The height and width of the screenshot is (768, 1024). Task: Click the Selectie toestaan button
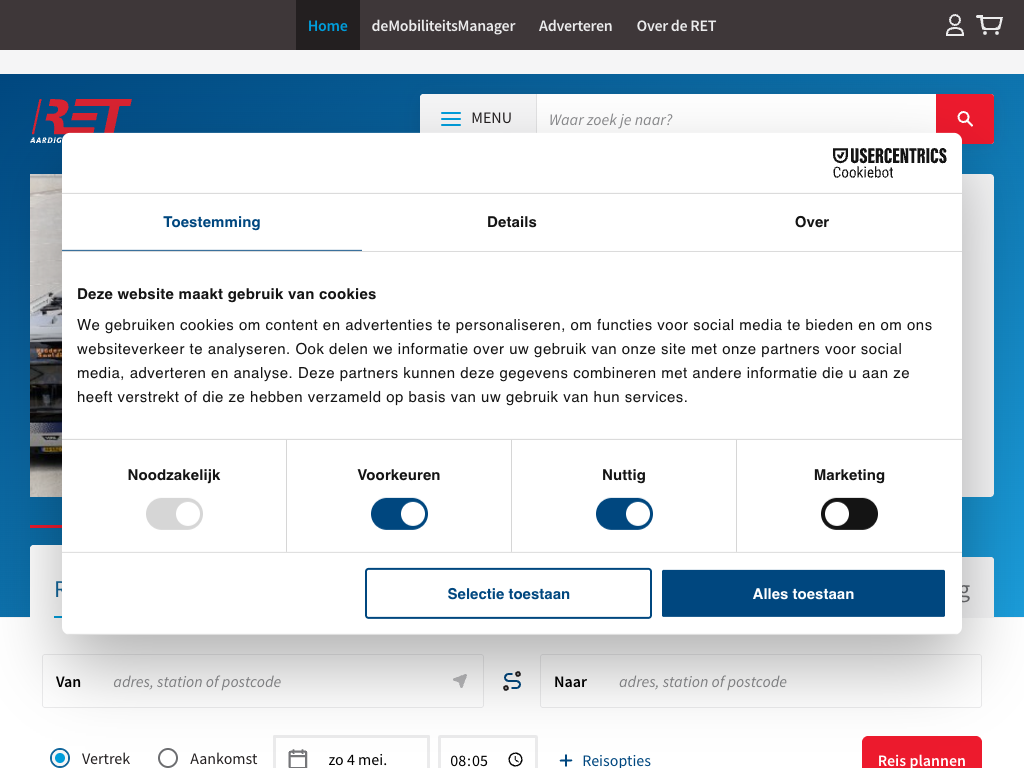pyautogui.click(x=508, y=594)
